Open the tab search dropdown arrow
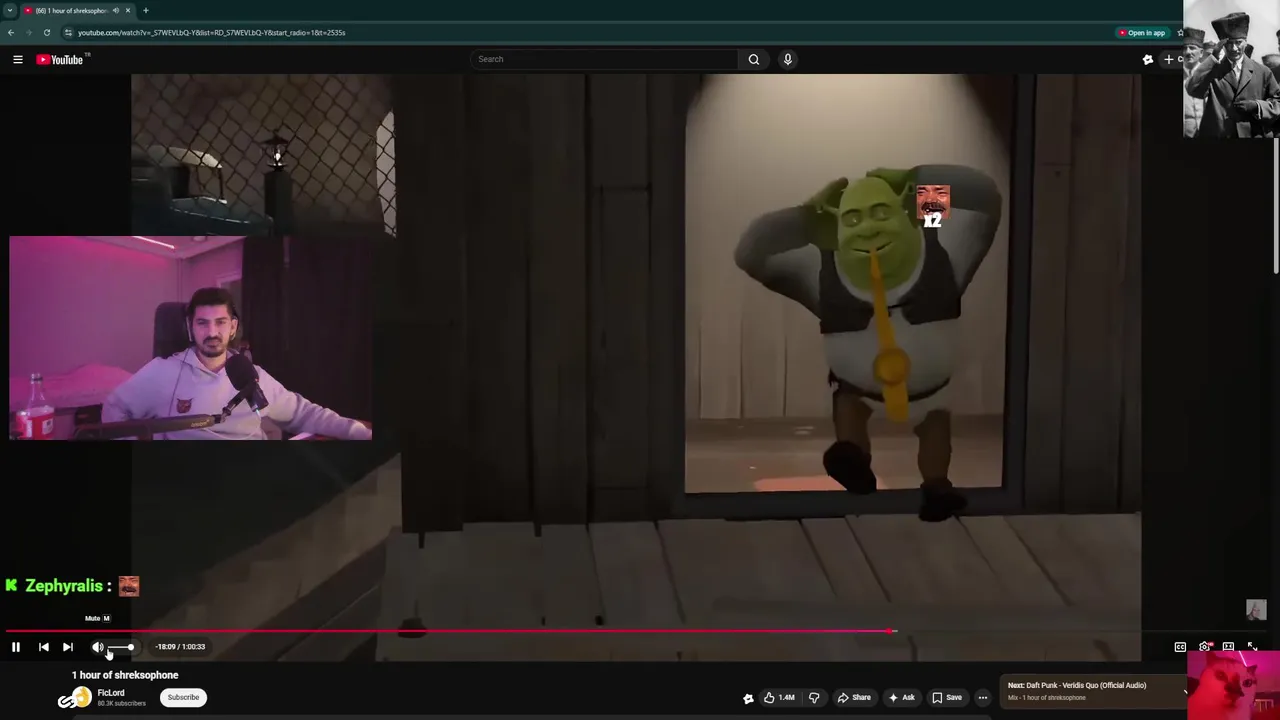 pyautogui.click(x=9, y=10)
